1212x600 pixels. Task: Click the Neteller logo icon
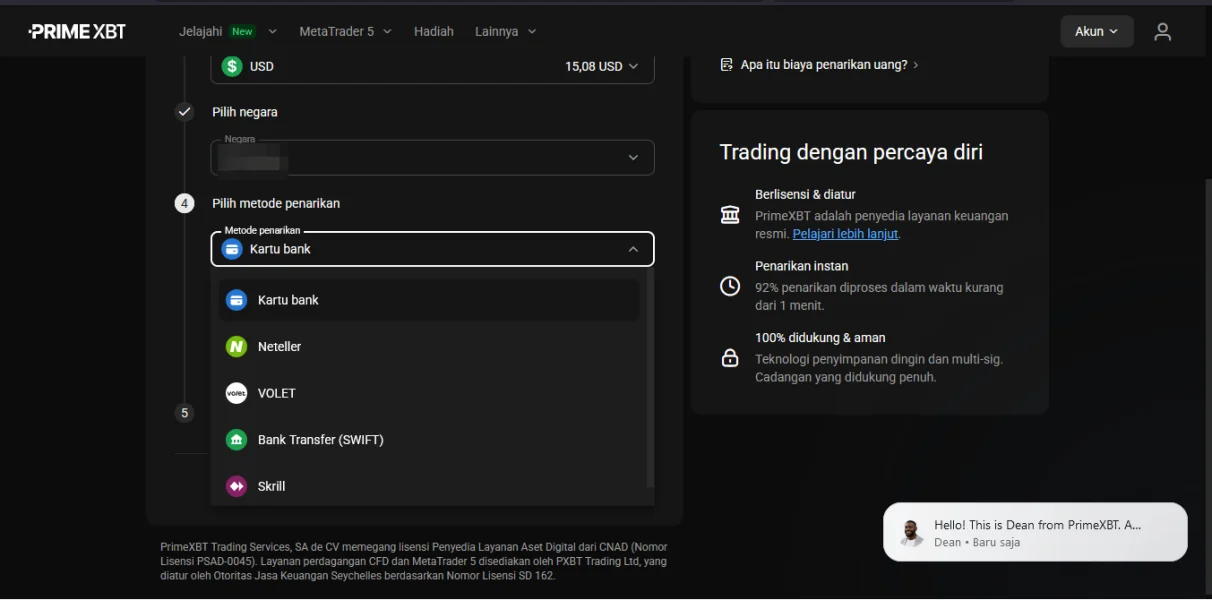pos(236,347)
